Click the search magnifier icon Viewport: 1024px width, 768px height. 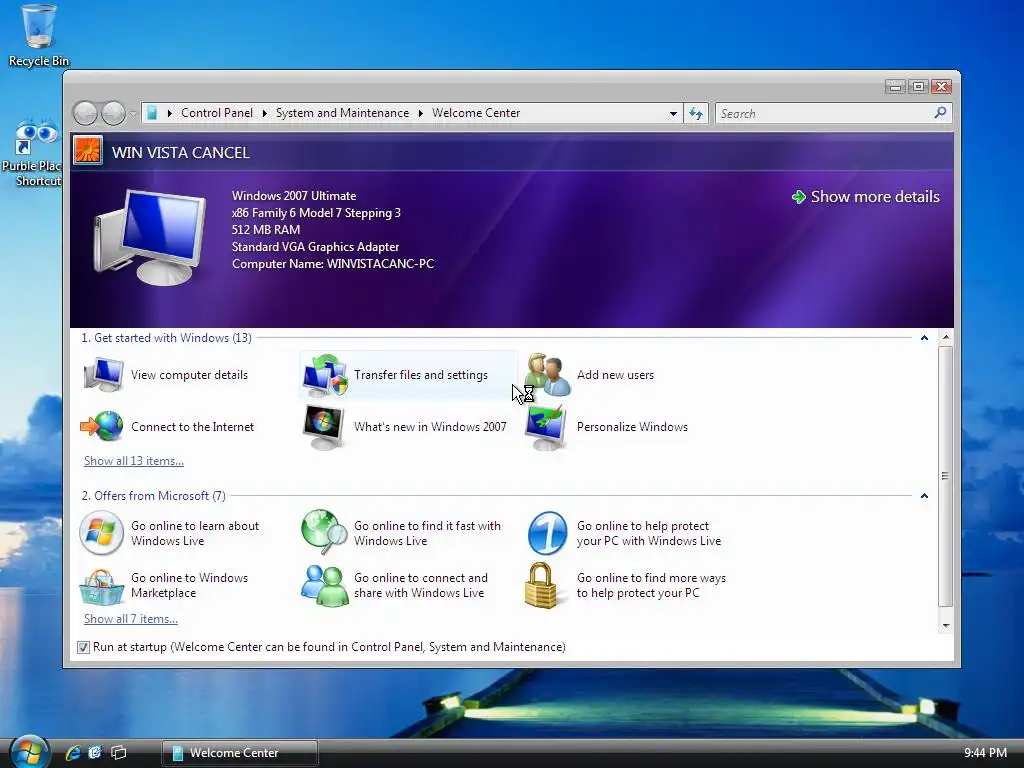[x=940, y=113]
